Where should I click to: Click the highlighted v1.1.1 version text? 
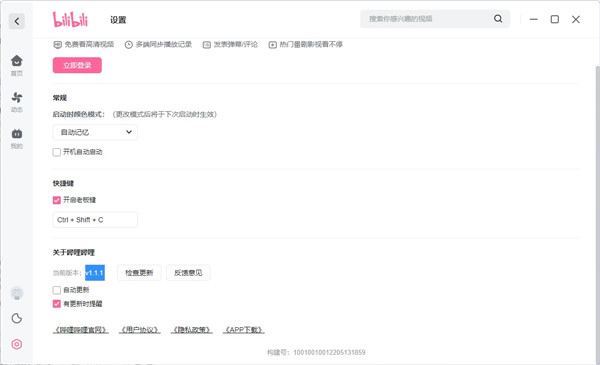[x=95, y=273]
